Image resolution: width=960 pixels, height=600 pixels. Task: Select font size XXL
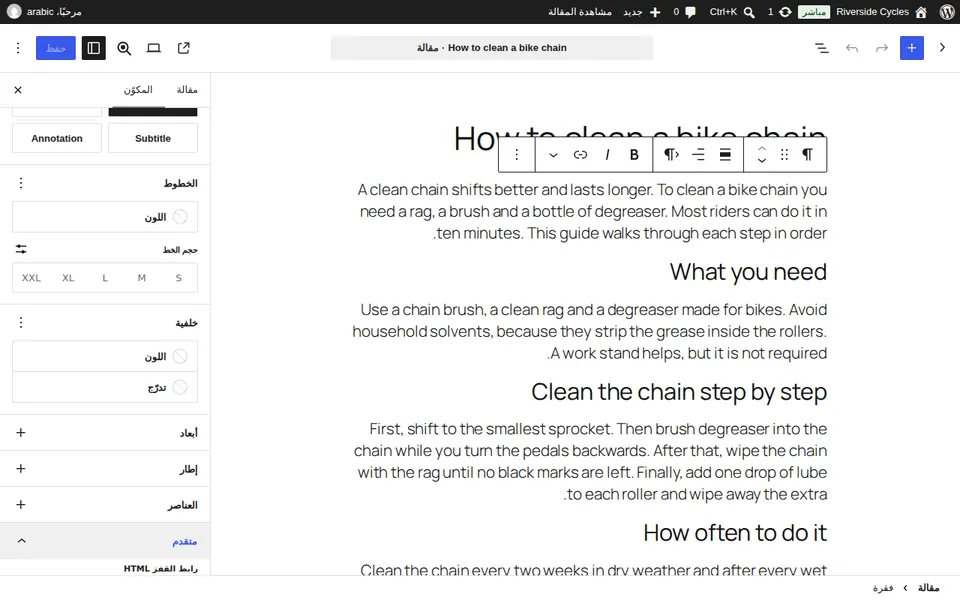tap(31, 278)
